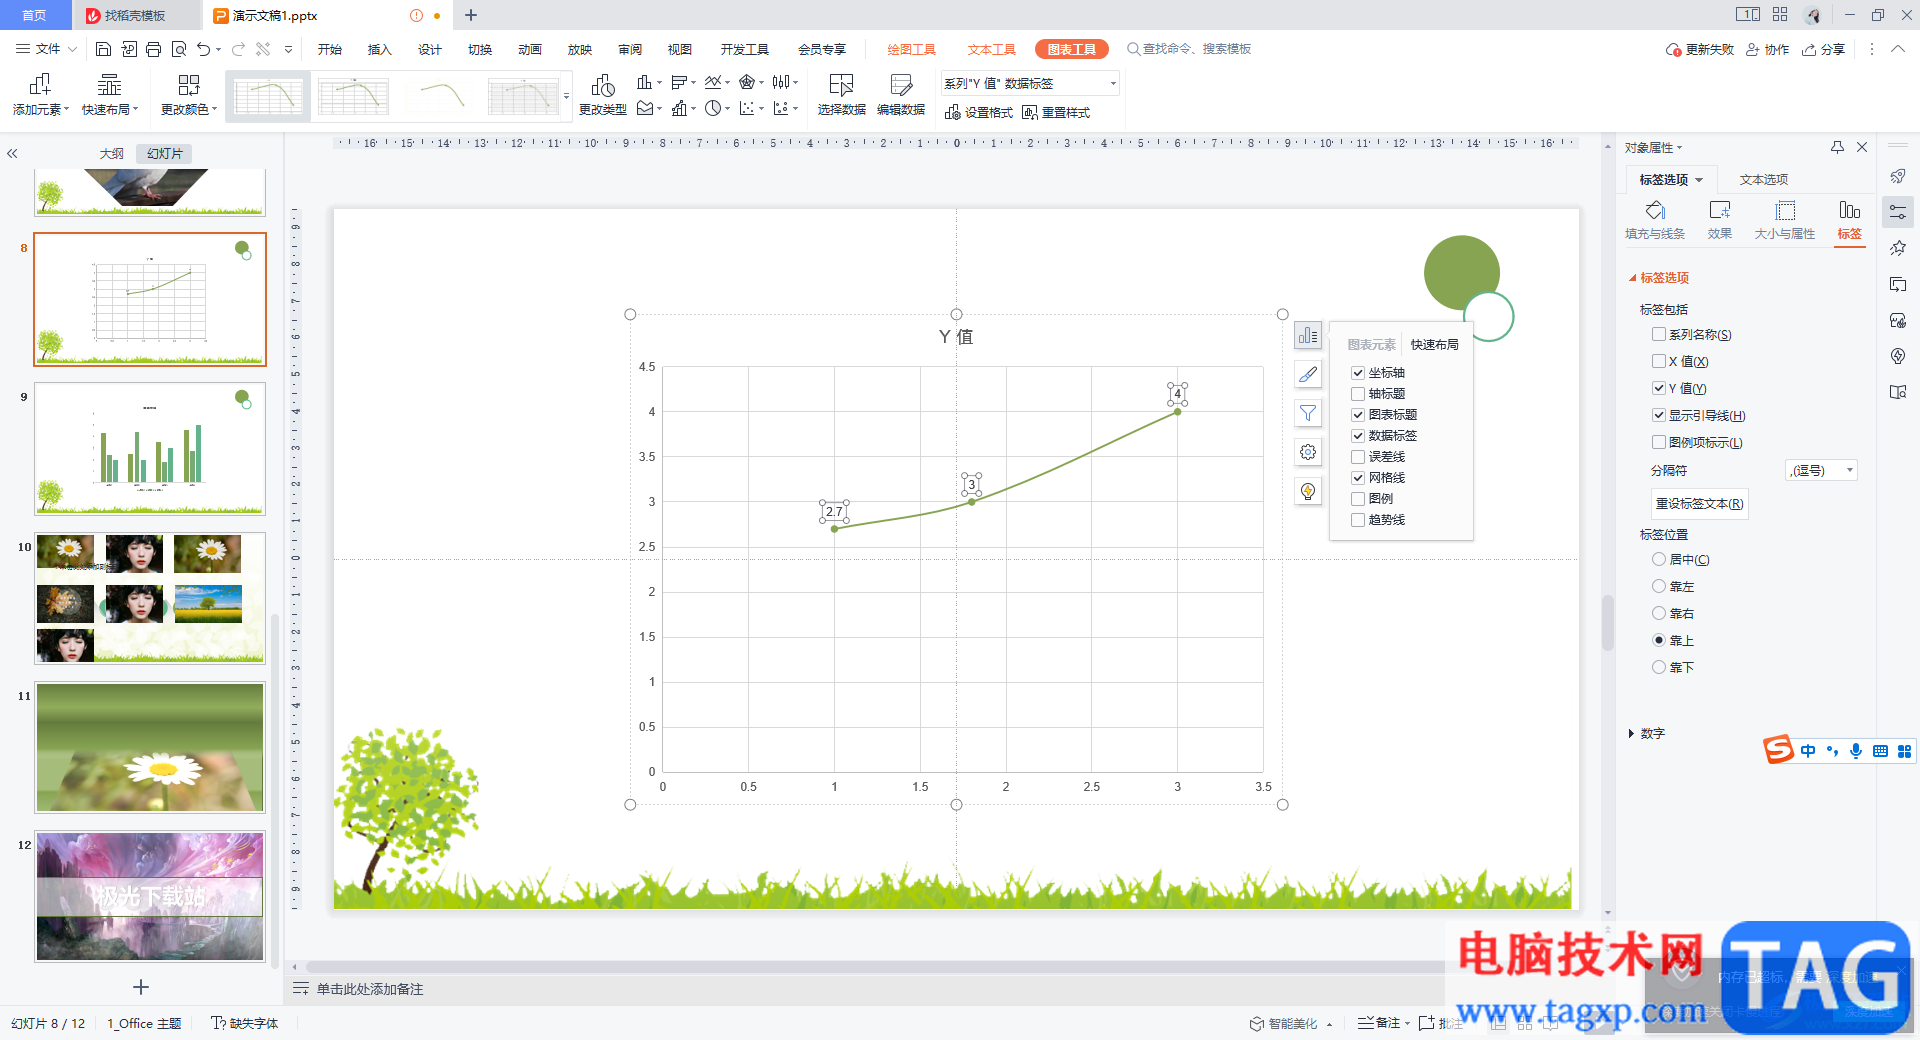
Task: Check 系列名称(S) in label options
Action: click(1659, 335)
